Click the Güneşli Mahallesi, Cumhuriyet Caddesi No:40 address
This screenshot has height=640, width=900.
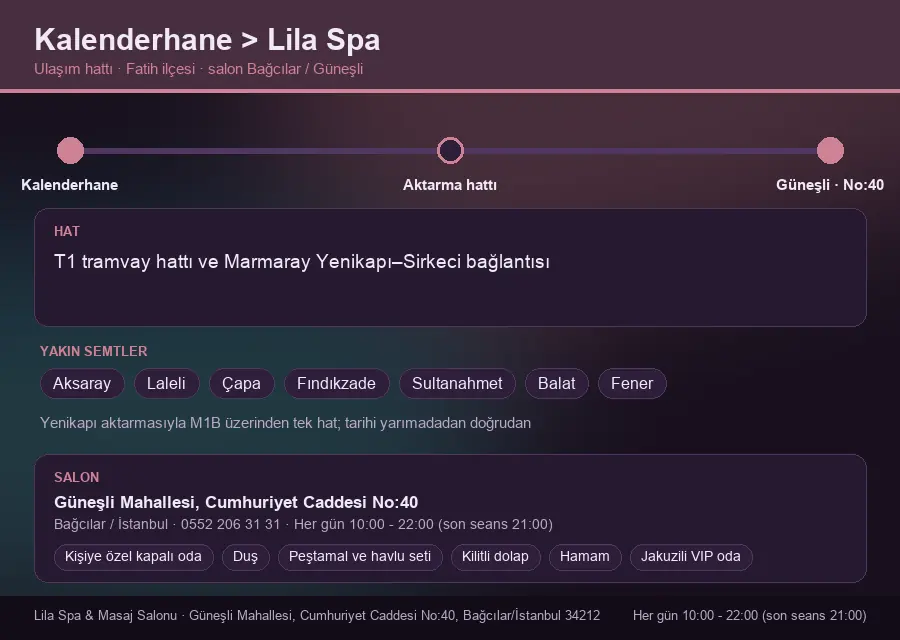pos(236,502)
